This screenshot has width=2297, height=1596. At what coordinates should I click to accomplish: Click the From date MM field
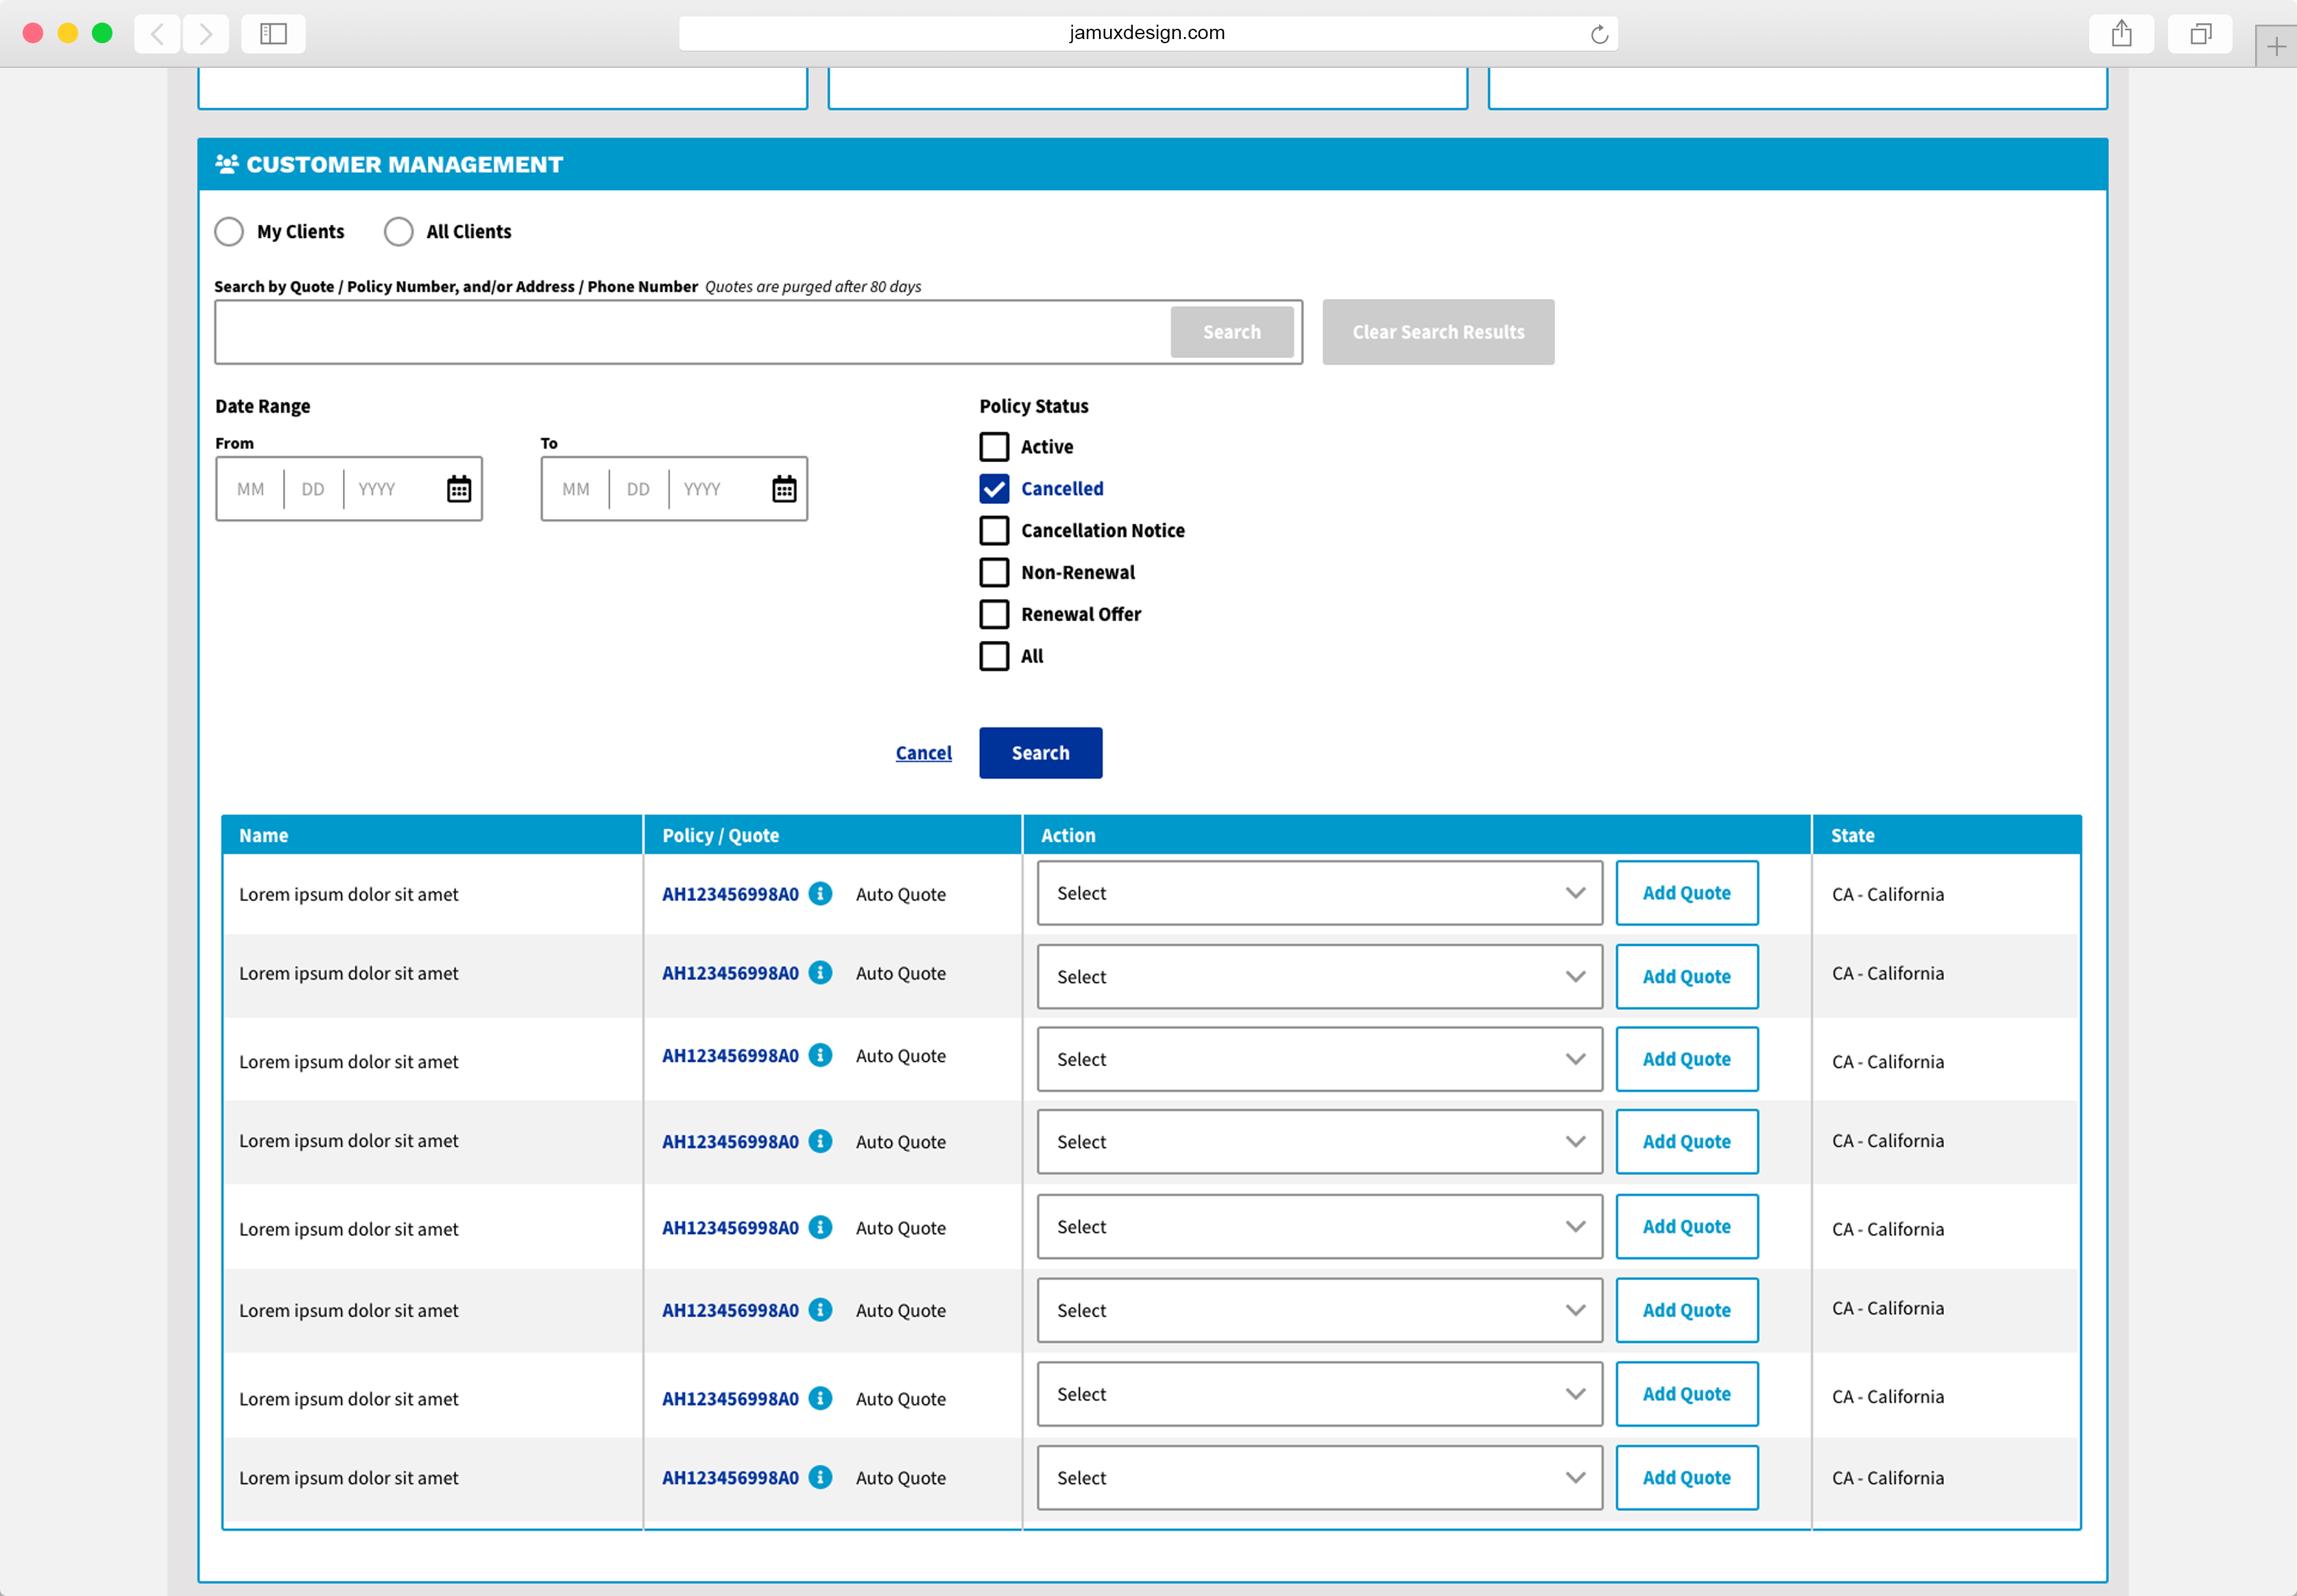coord(251,489)
